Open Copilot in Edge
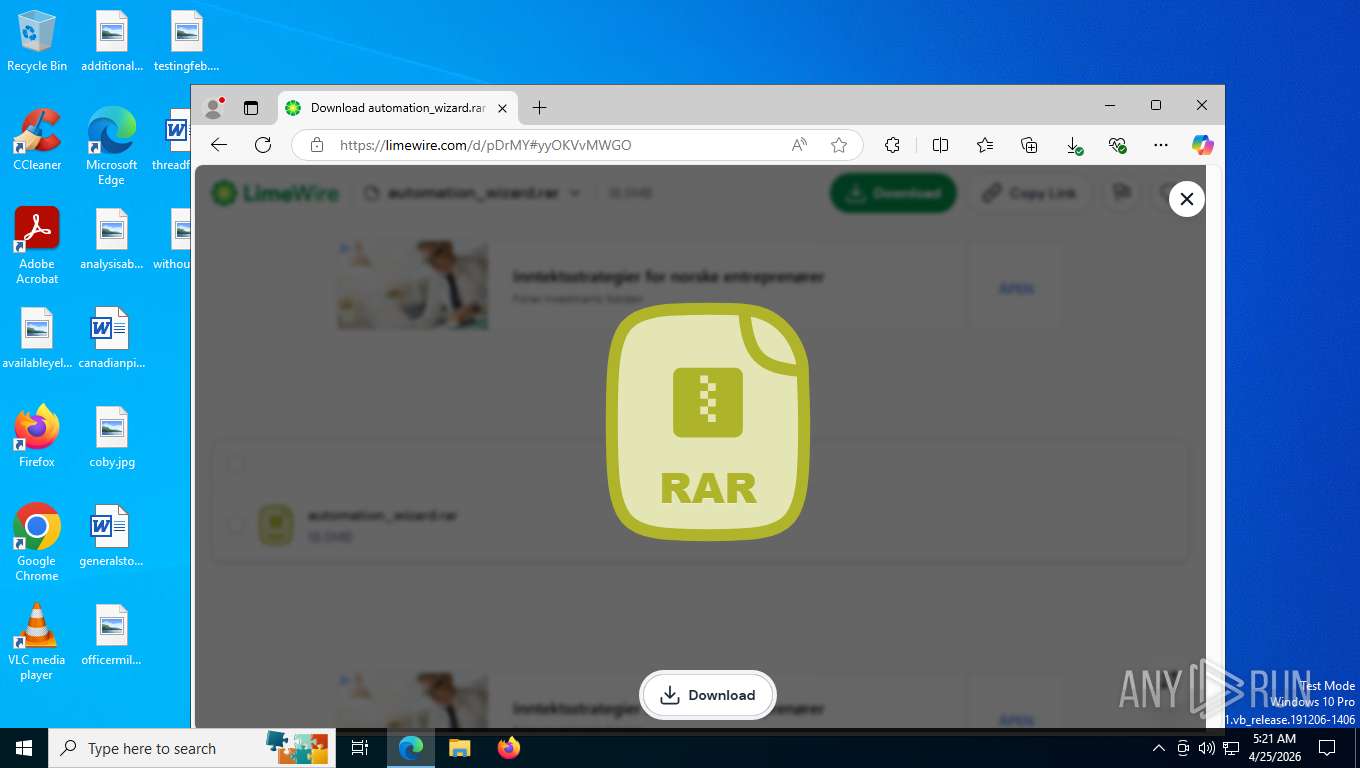Screen dimensions: 1360x768 tap(1203, 145)
